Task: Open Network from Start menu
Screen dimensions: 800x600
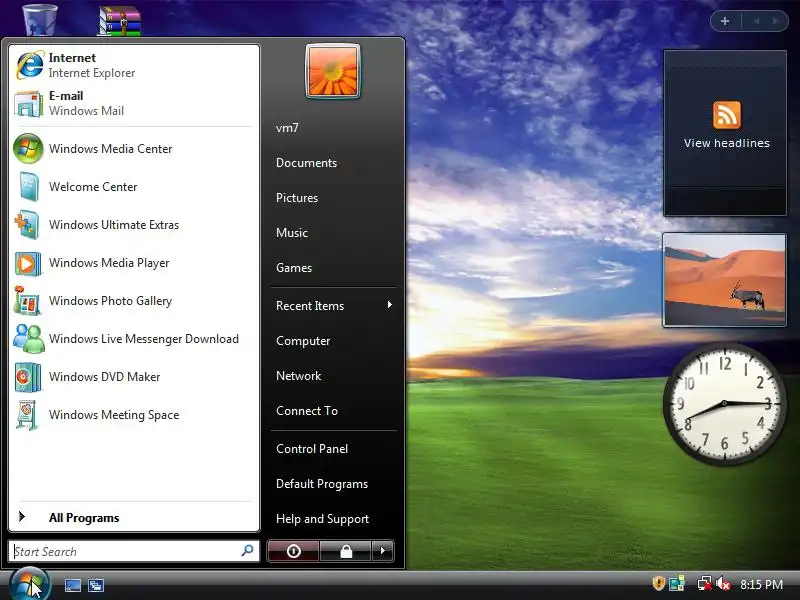Action: click(298, 376)
